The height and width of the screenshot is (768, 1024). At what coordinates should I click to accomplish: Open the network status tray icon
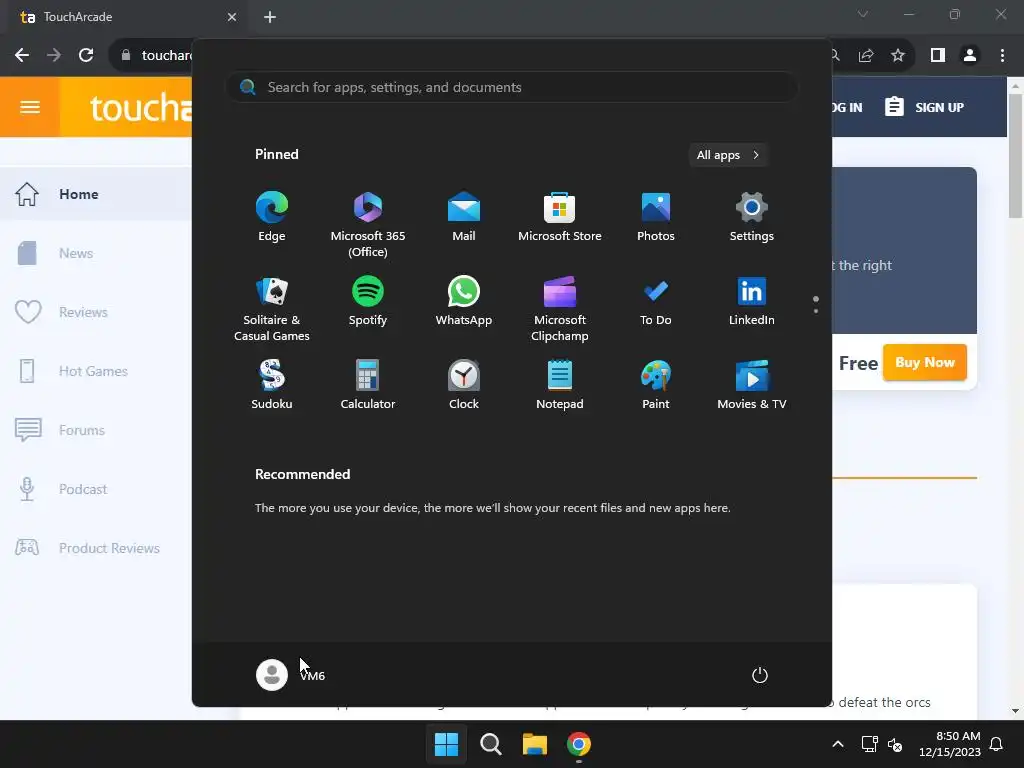click(x=869, y=744)
